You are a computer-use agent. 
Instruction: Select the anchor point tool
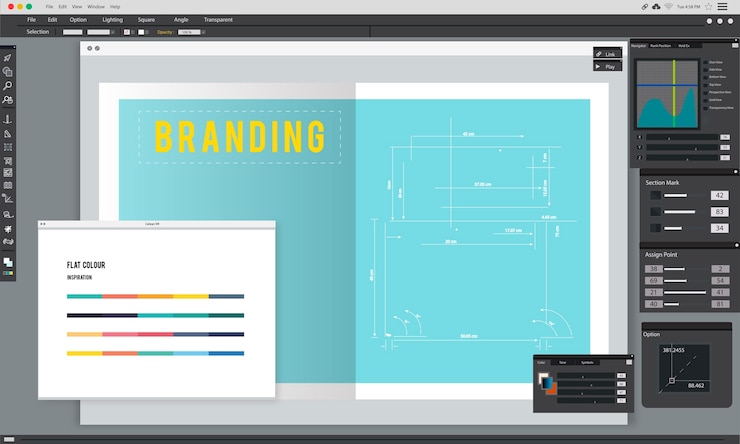coord(7,119)
